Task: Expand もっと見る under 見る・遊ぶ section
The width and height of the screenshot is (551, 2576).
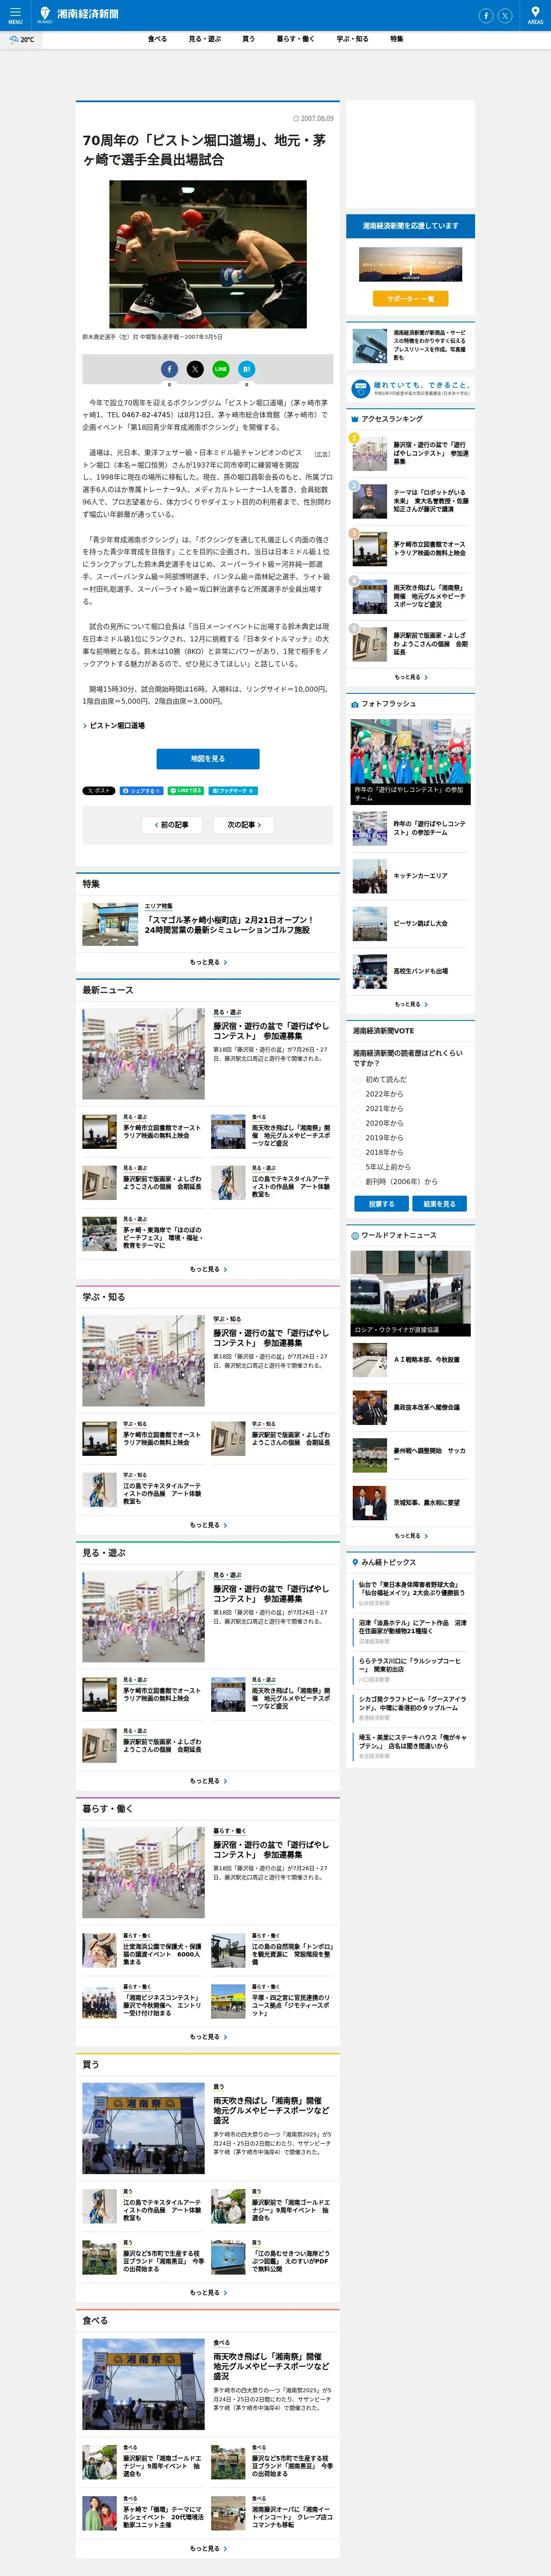Action: click(x=208, y=1781)
